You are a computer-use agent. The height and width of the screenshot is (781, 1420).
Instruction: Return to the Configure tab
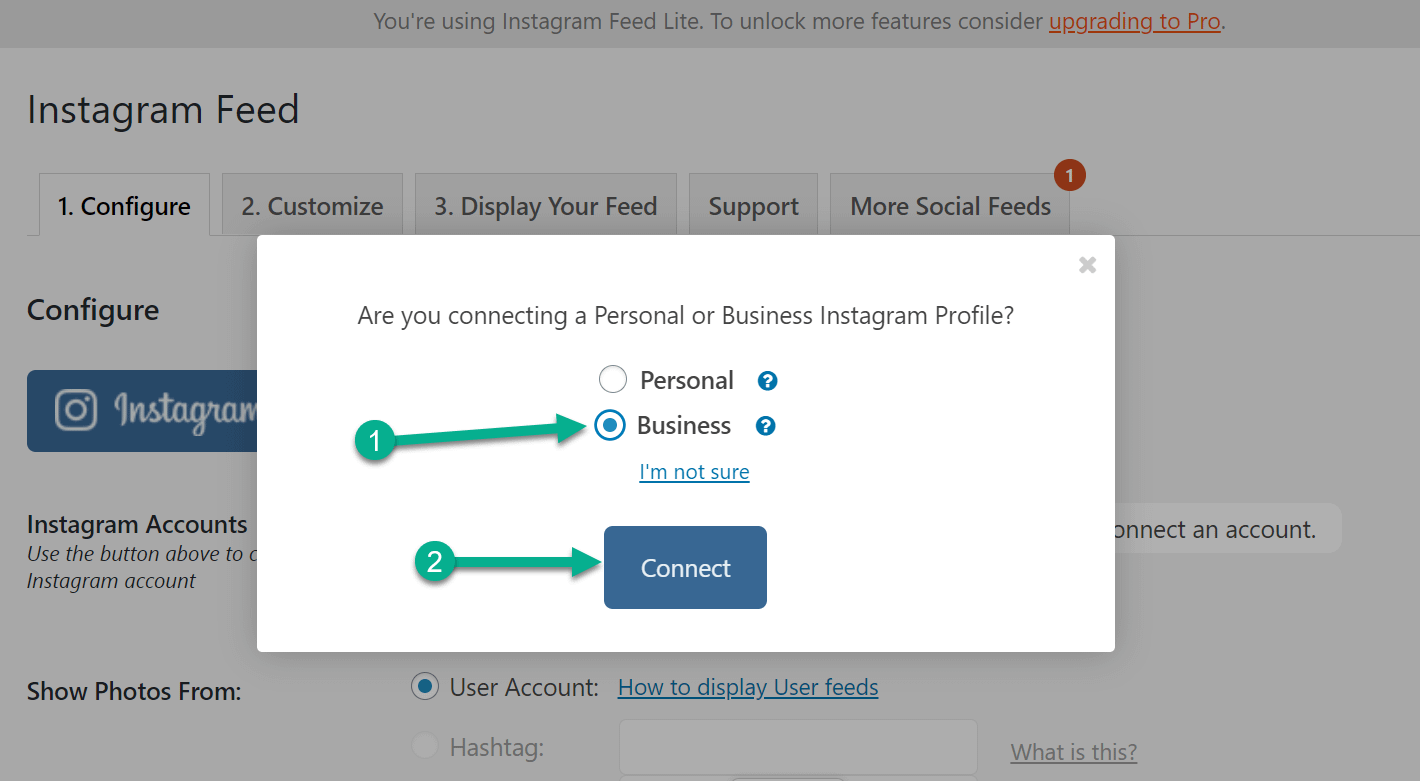tap(123, 205)
